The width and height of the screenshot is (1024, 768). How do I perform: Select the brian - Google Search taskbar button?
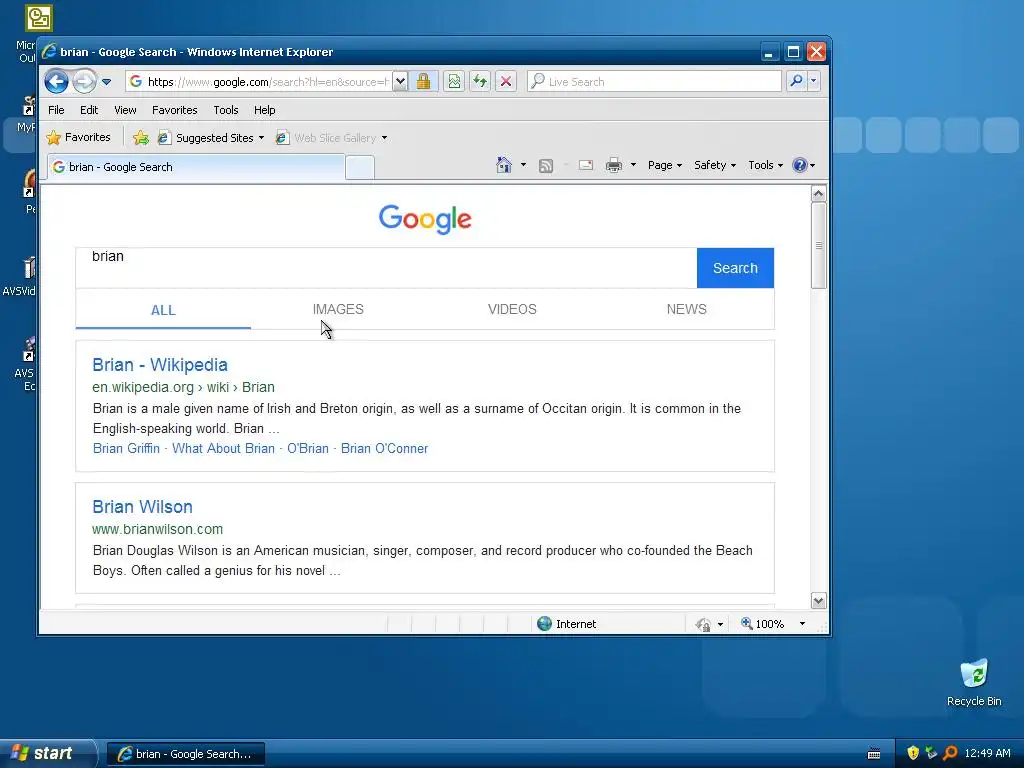pos(186,754)
